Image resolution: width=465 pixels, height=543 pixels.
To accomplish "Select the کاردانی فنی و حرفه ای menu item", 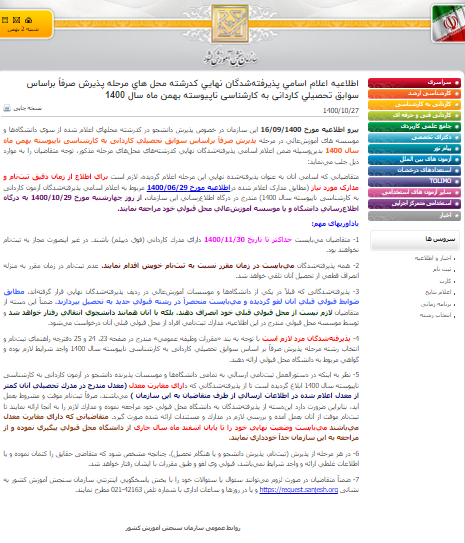I will 414,116.
